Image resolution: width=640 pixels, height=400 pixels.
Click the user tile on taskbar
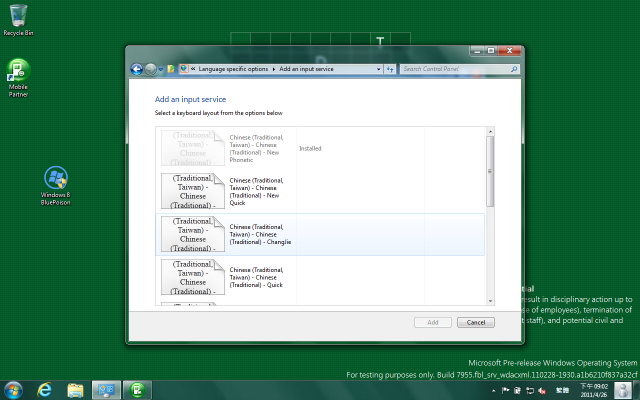tap(622, 390)
